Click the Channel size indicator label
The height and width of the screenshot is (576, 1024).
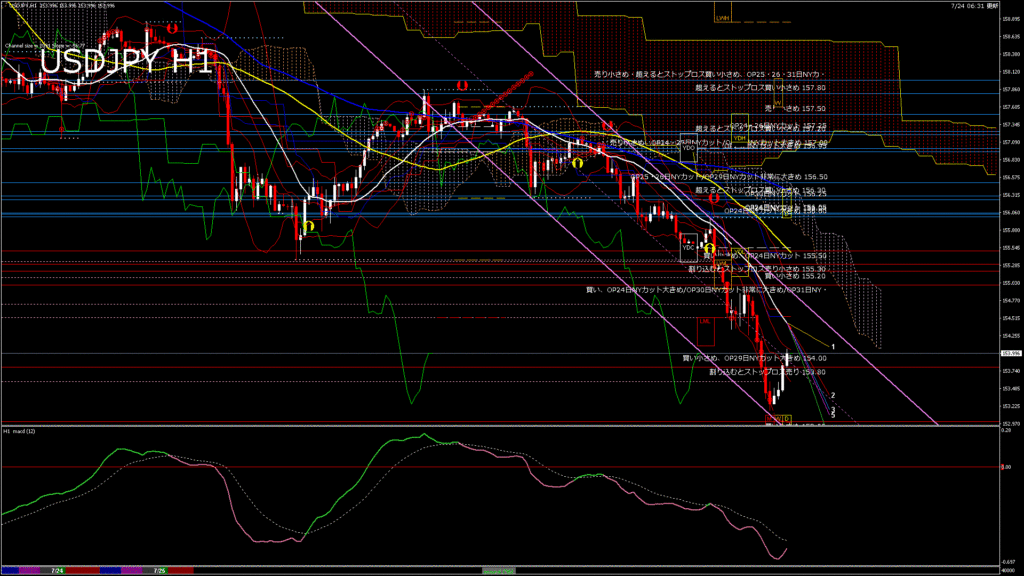pos(45,46)
